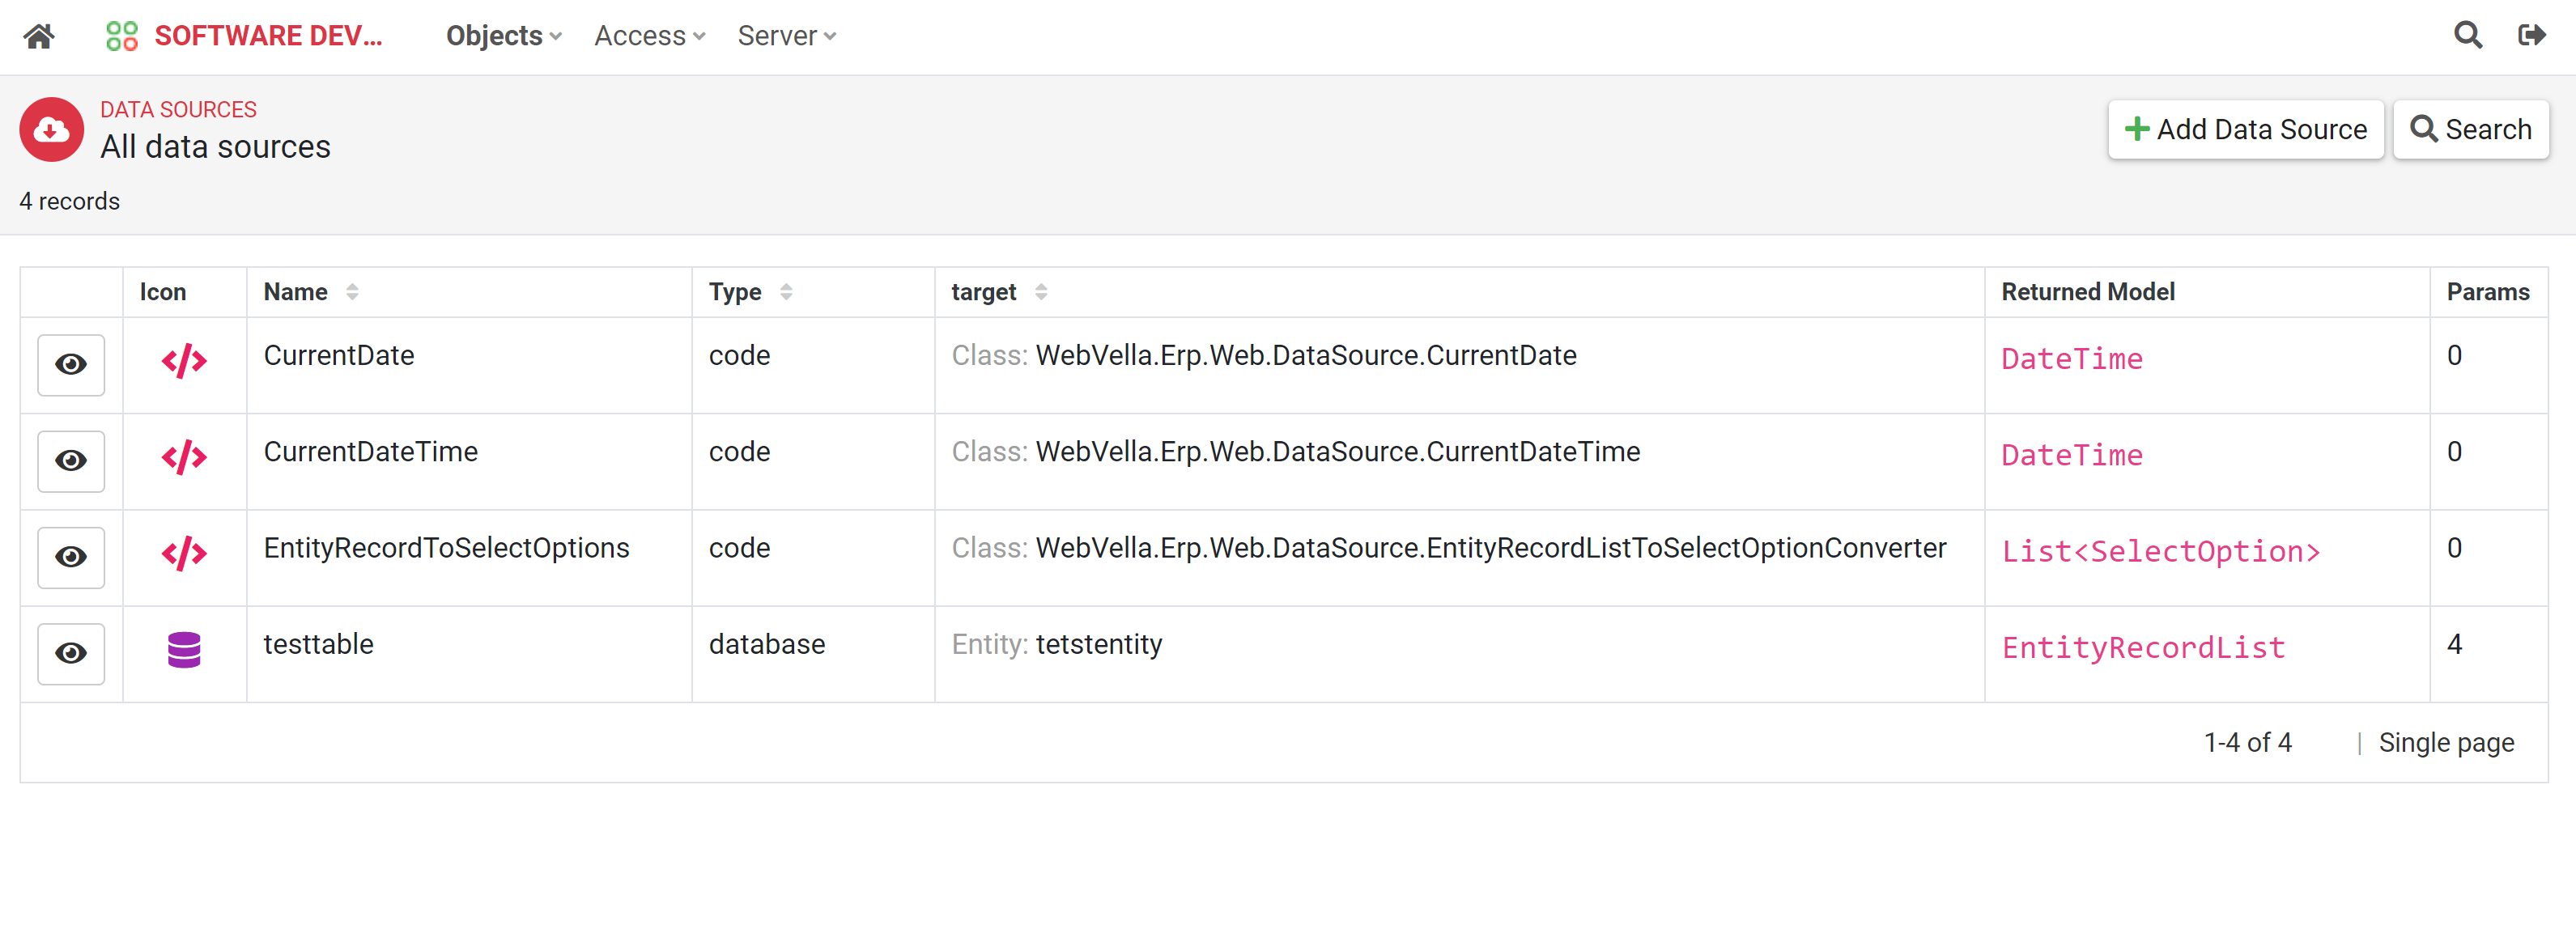Sort records by Type
Viewport: 2576px width, 925px height.
(786, 292)
